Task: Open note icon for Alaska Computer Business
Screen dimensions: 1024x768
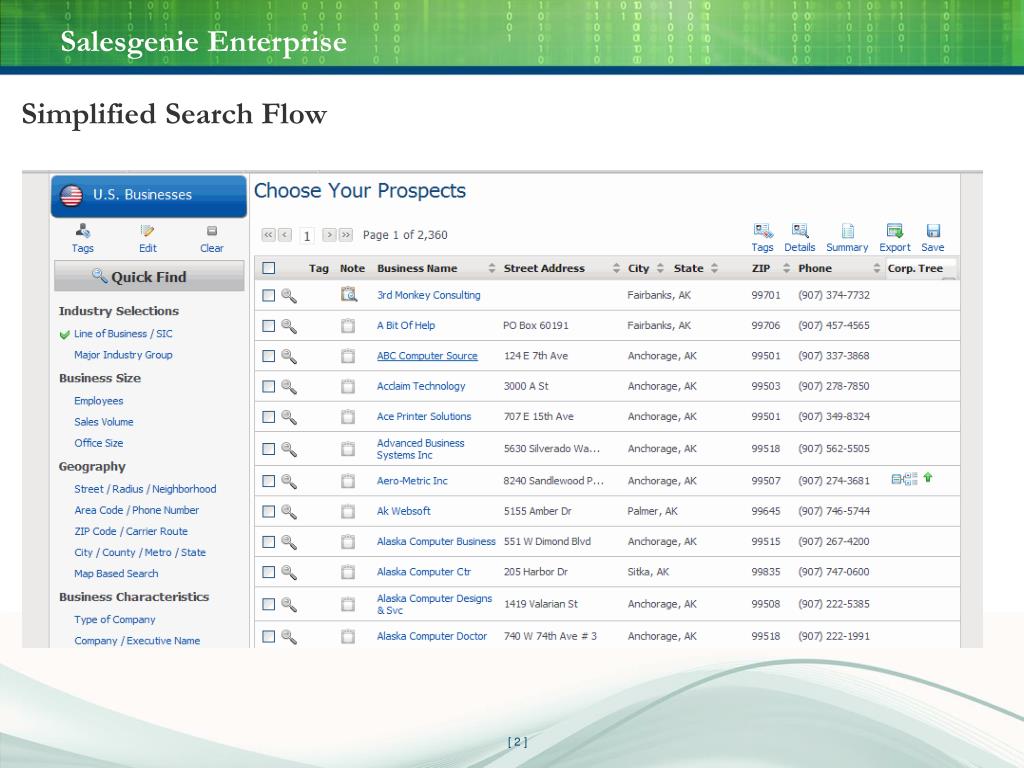Action: point(348,541)
